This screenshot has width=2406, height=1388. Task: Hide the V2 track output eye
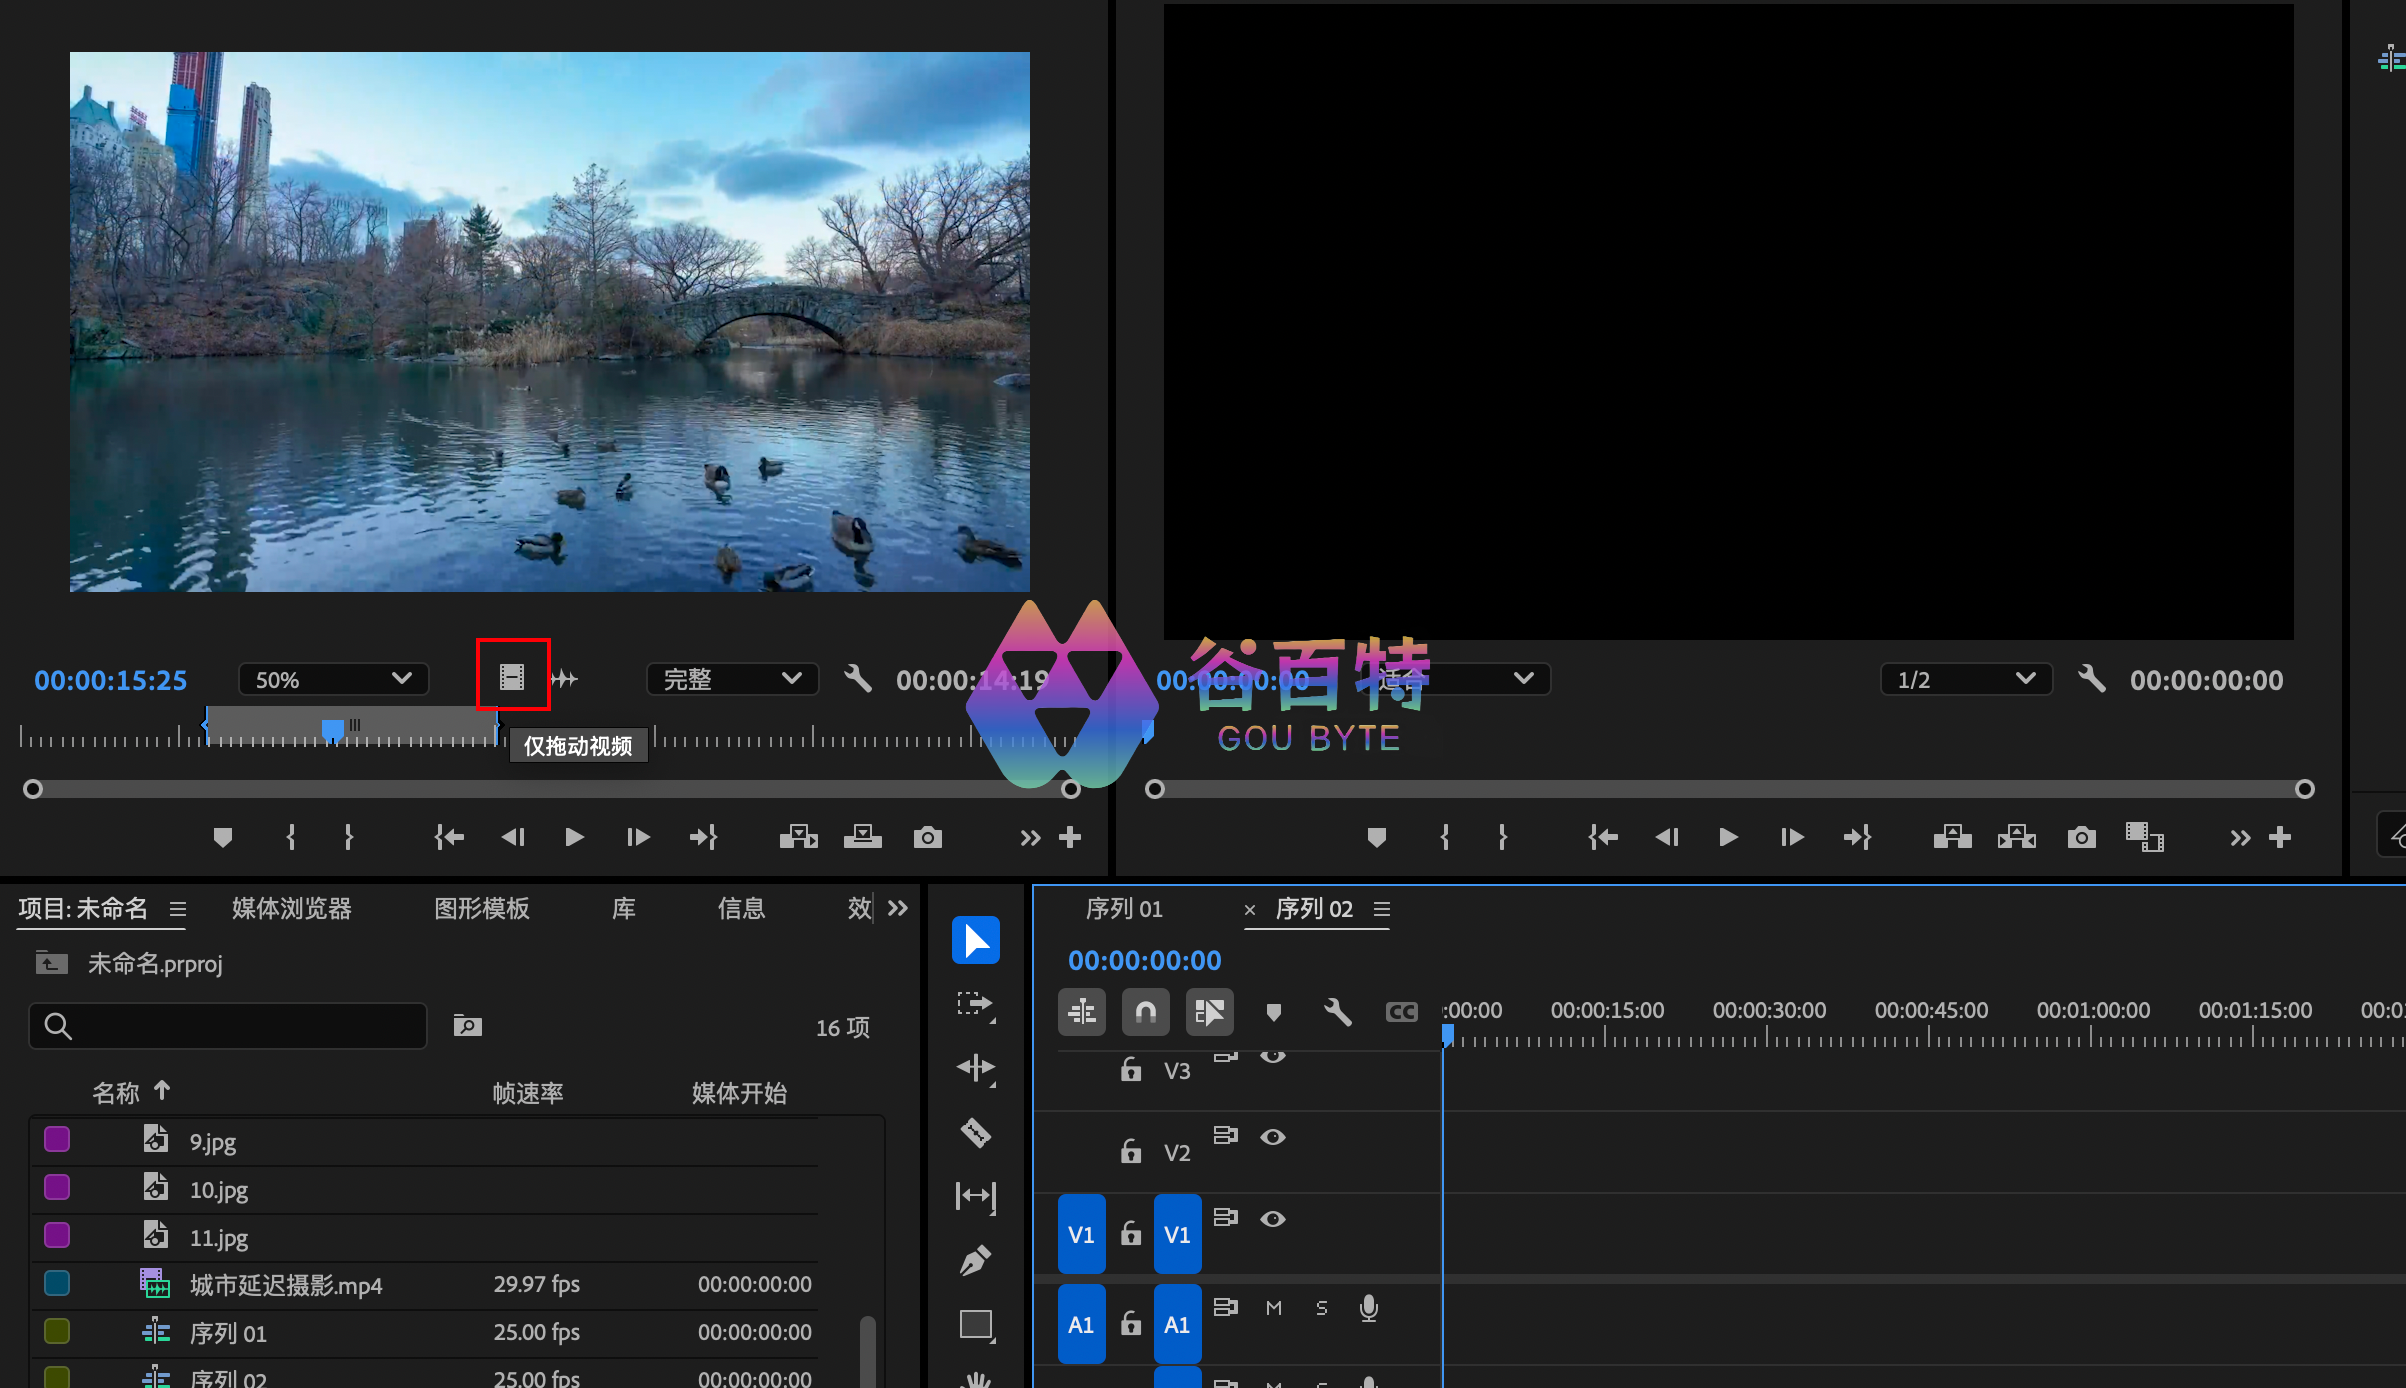tap(1272, 1137)
